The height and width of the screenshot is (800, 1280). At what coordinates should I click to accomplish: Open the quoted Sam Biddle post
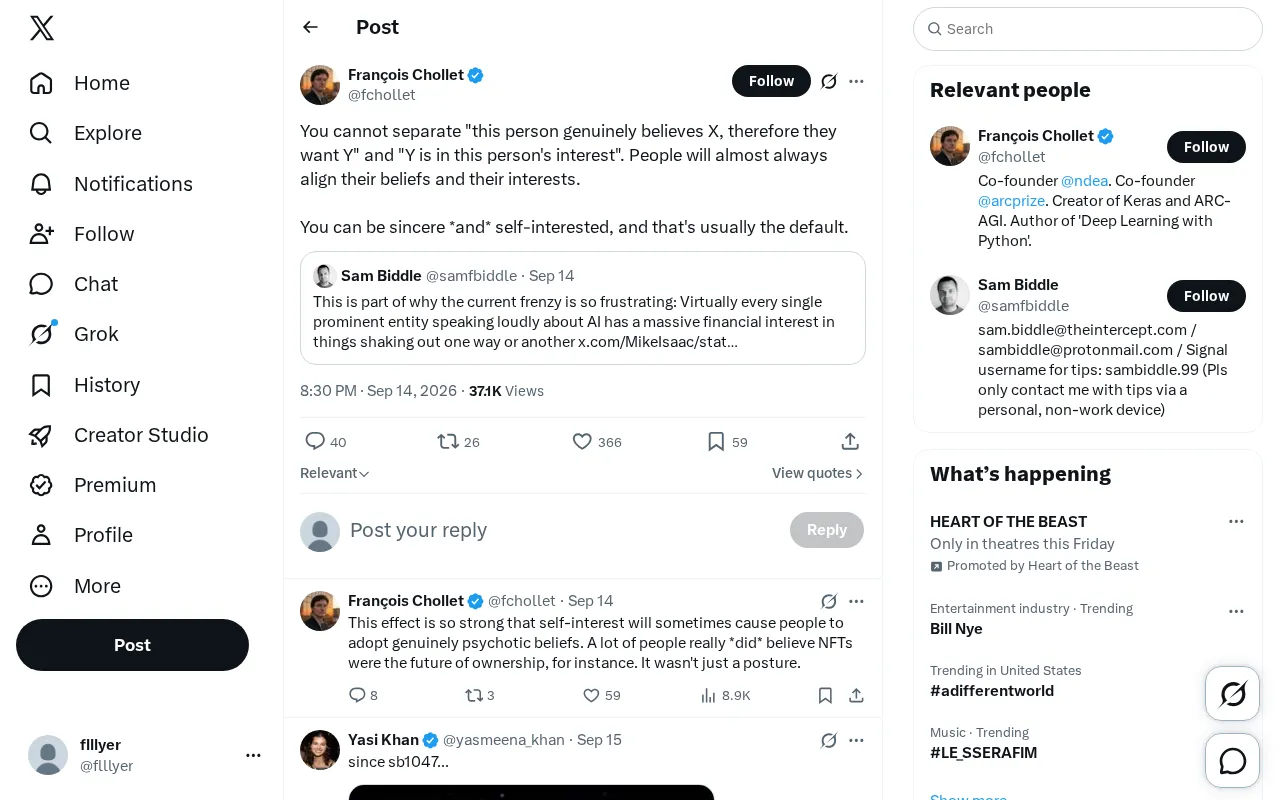point(583,308)
